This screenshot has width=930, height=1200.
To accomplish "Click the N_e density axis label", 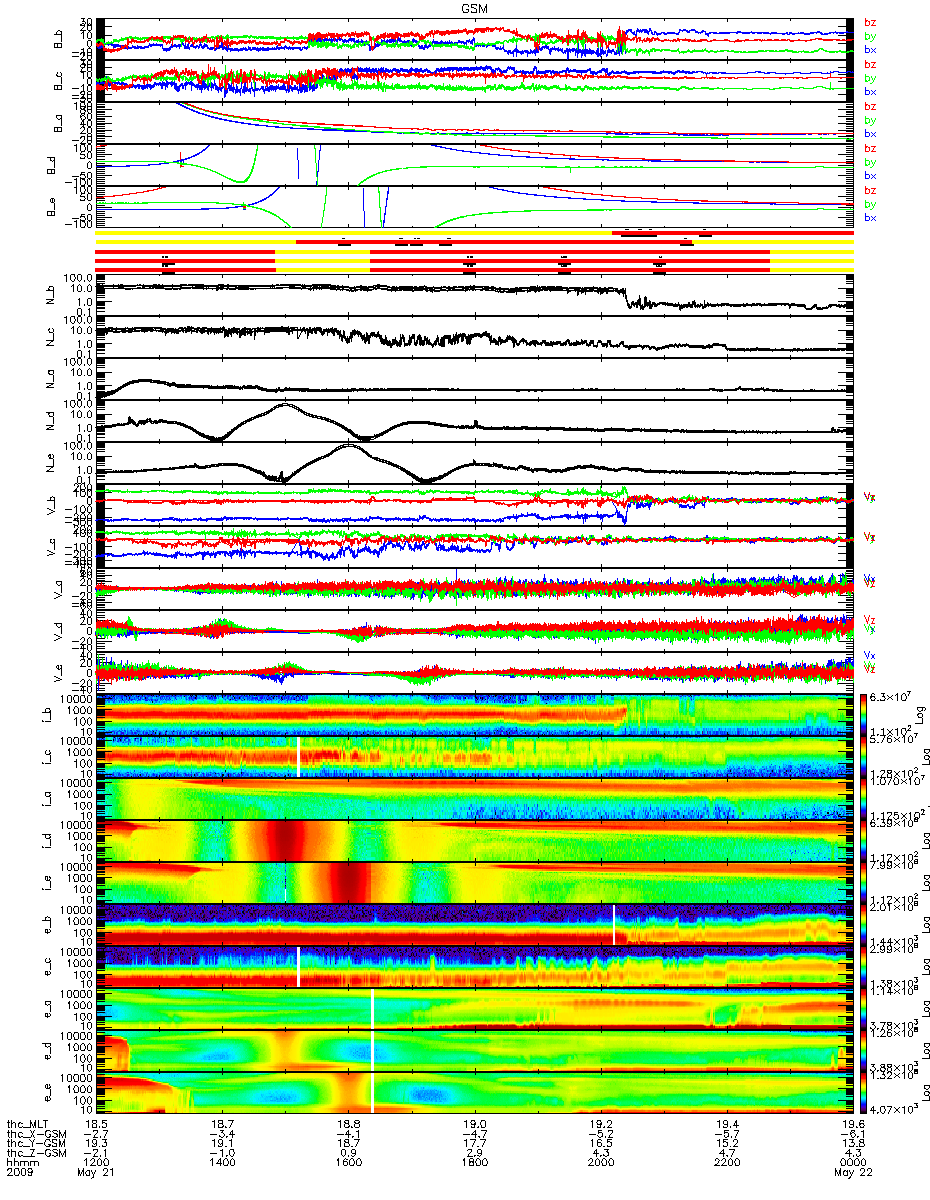I will tap(48, 462).
